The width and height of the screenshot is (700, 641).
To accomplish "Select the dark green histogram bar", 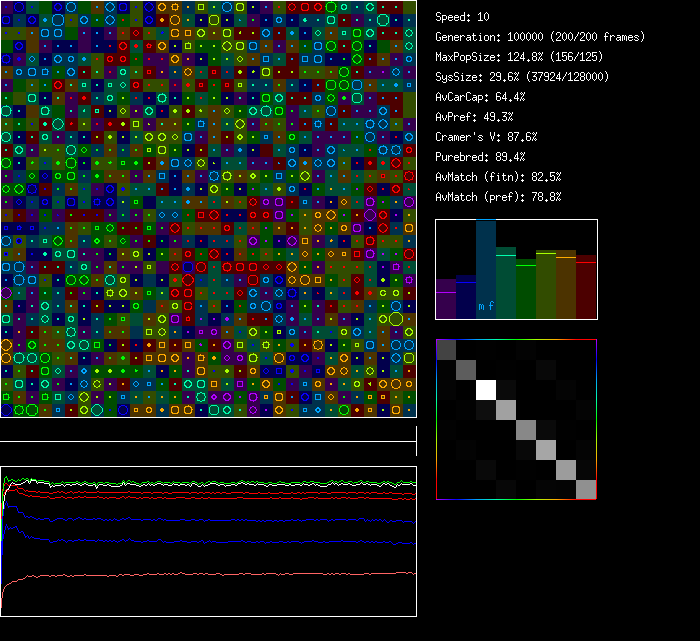I will tap(526, 290).
